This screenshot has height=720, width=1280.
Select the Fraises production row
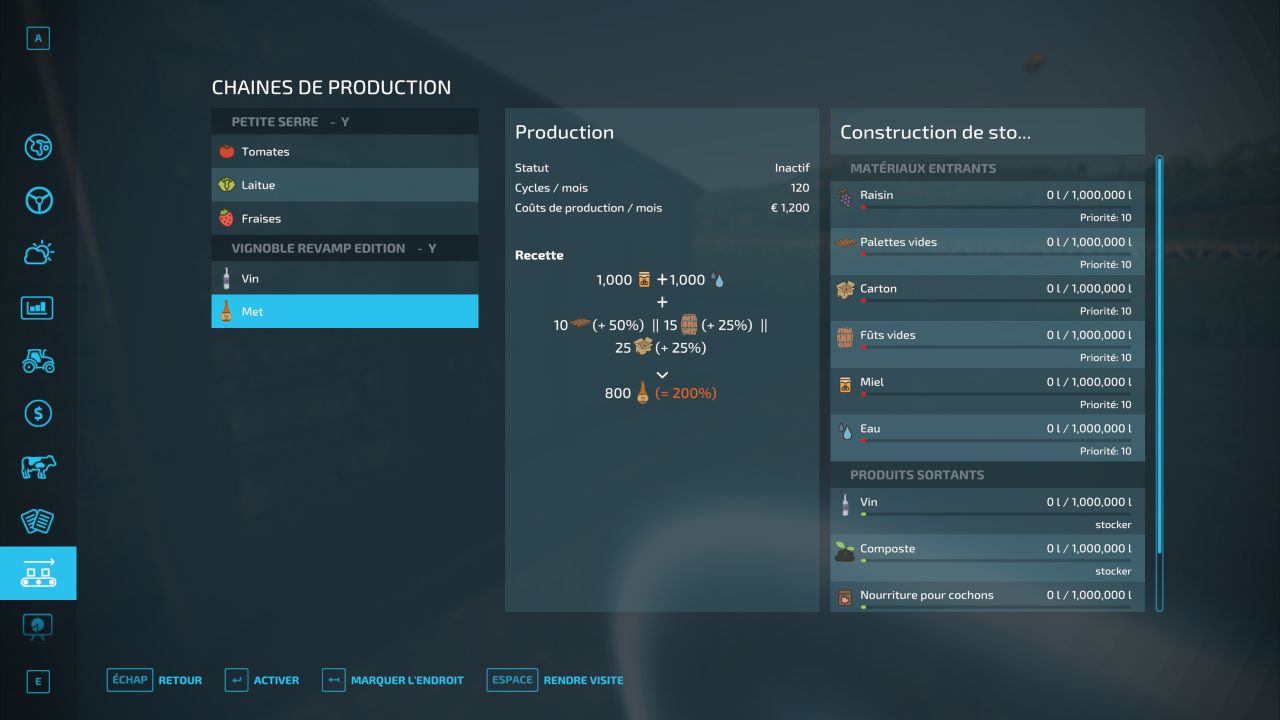point(345,218)
